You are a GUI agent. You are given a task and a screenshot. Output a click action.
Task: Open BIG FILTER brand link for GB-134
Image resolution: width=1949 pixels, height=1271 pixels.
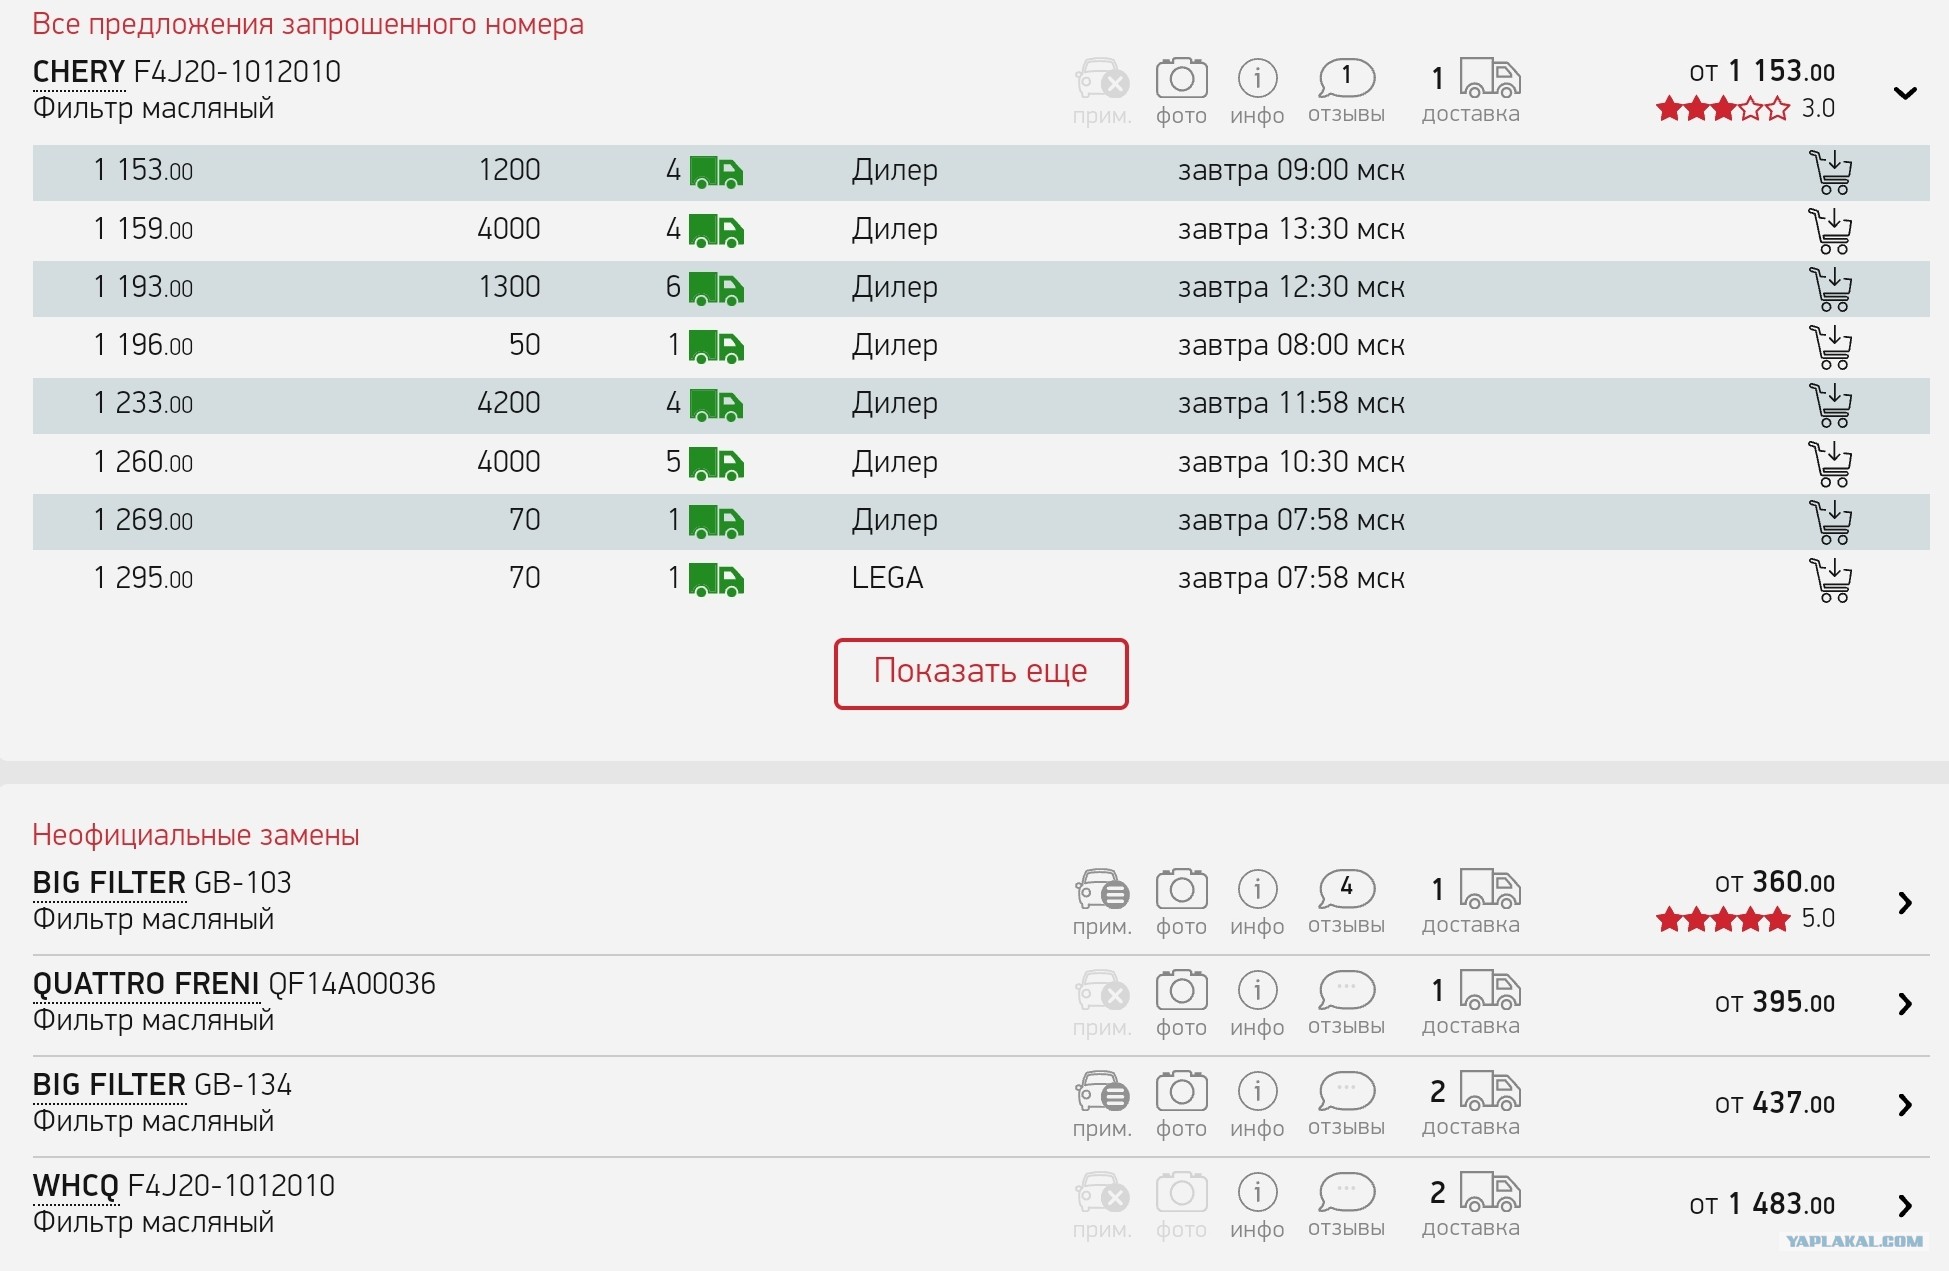(109, 1085)
